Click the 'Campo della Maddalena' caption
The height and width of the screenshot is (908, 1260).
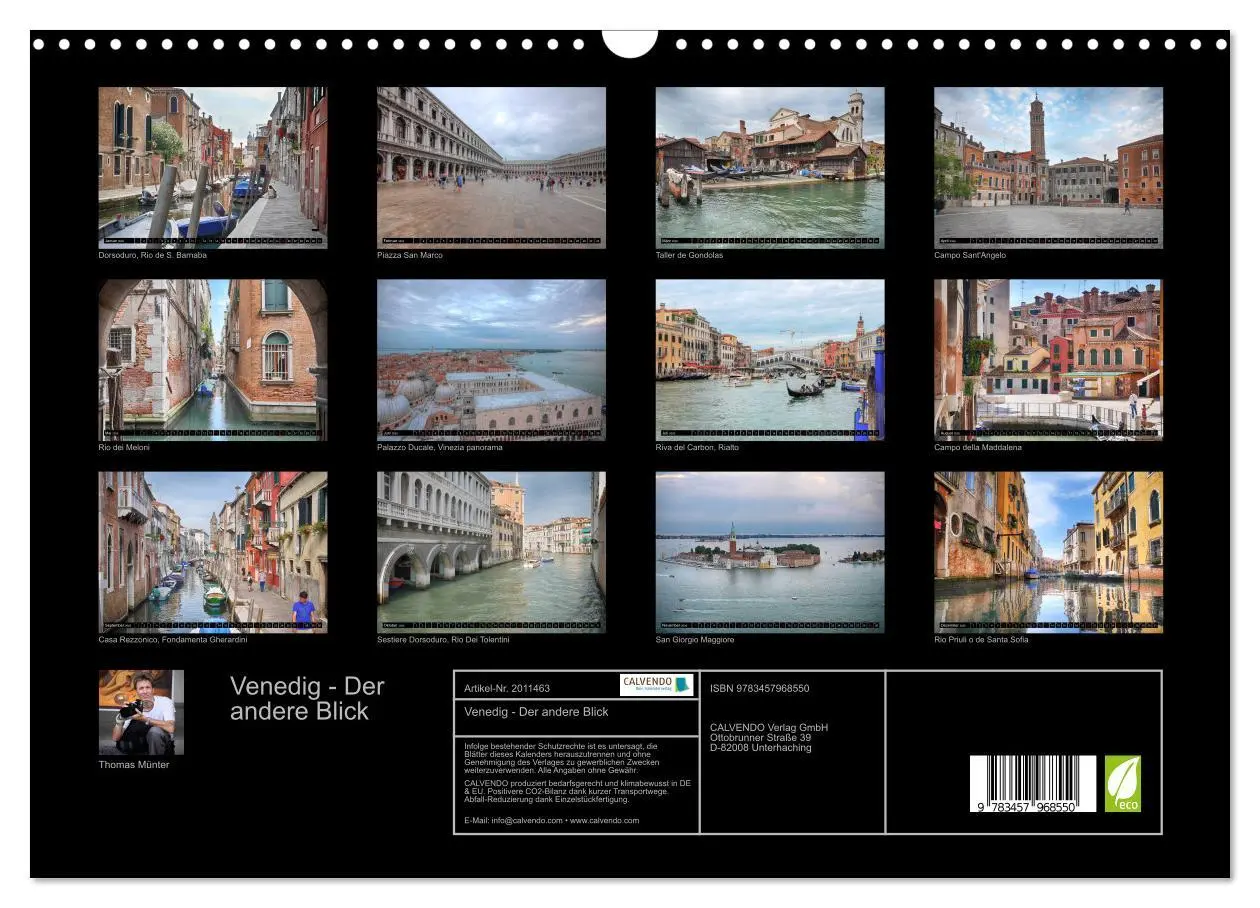(x=978, y=447)
